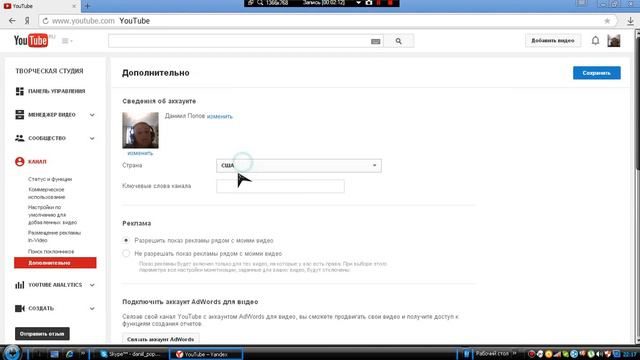
Task: Bookmark the page with the star icon
Action: (x=607, y=21)
